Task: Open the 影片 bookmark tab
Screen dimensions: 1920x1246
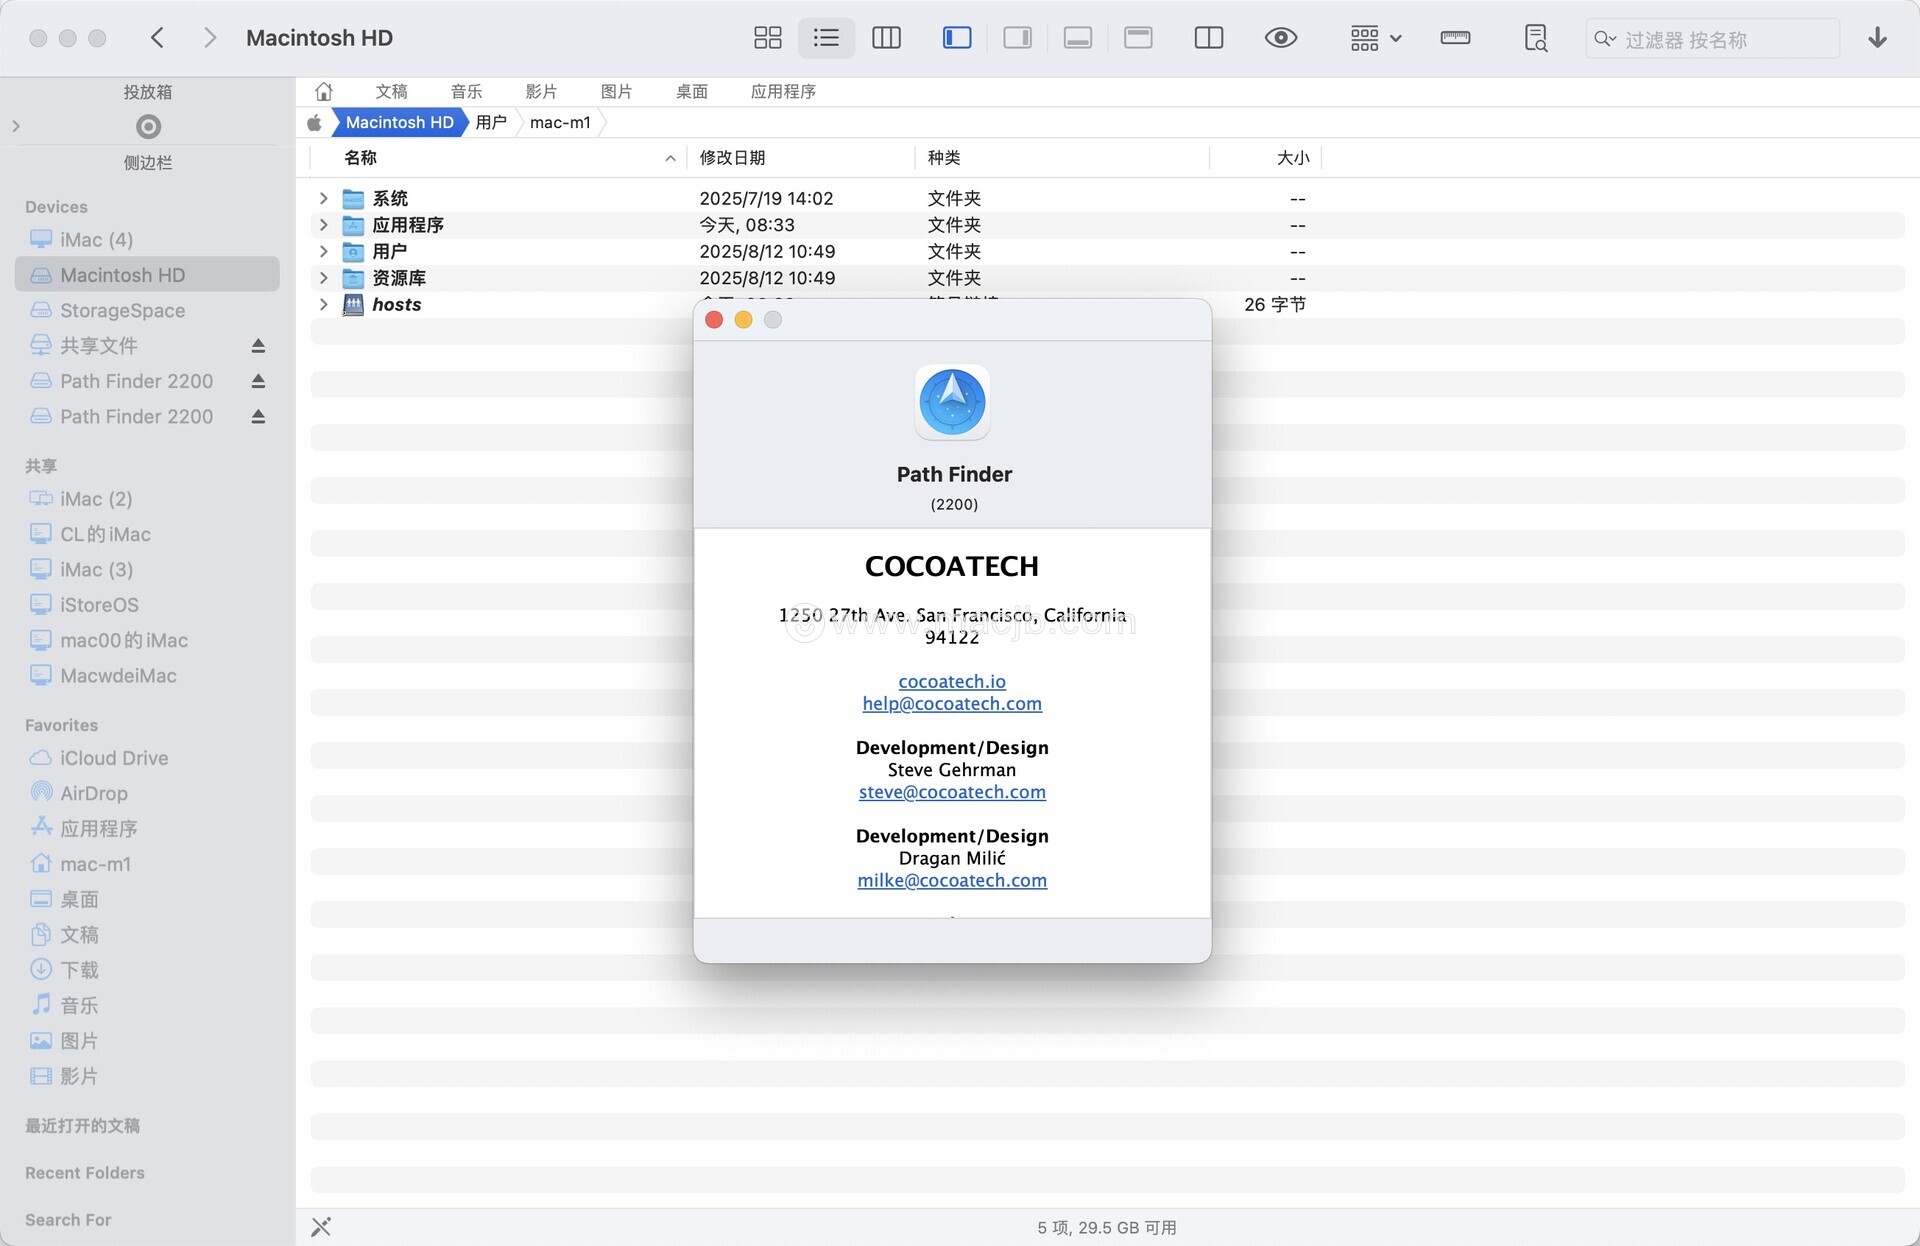Action: 541,91
